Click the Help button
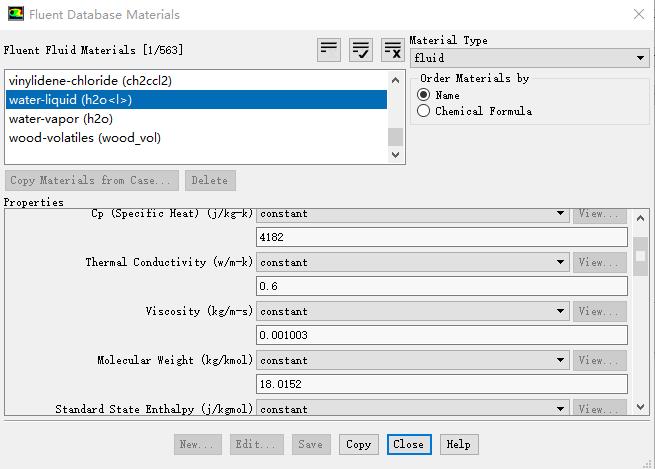Screen dimensions: 655x469 tap(459, 444)
